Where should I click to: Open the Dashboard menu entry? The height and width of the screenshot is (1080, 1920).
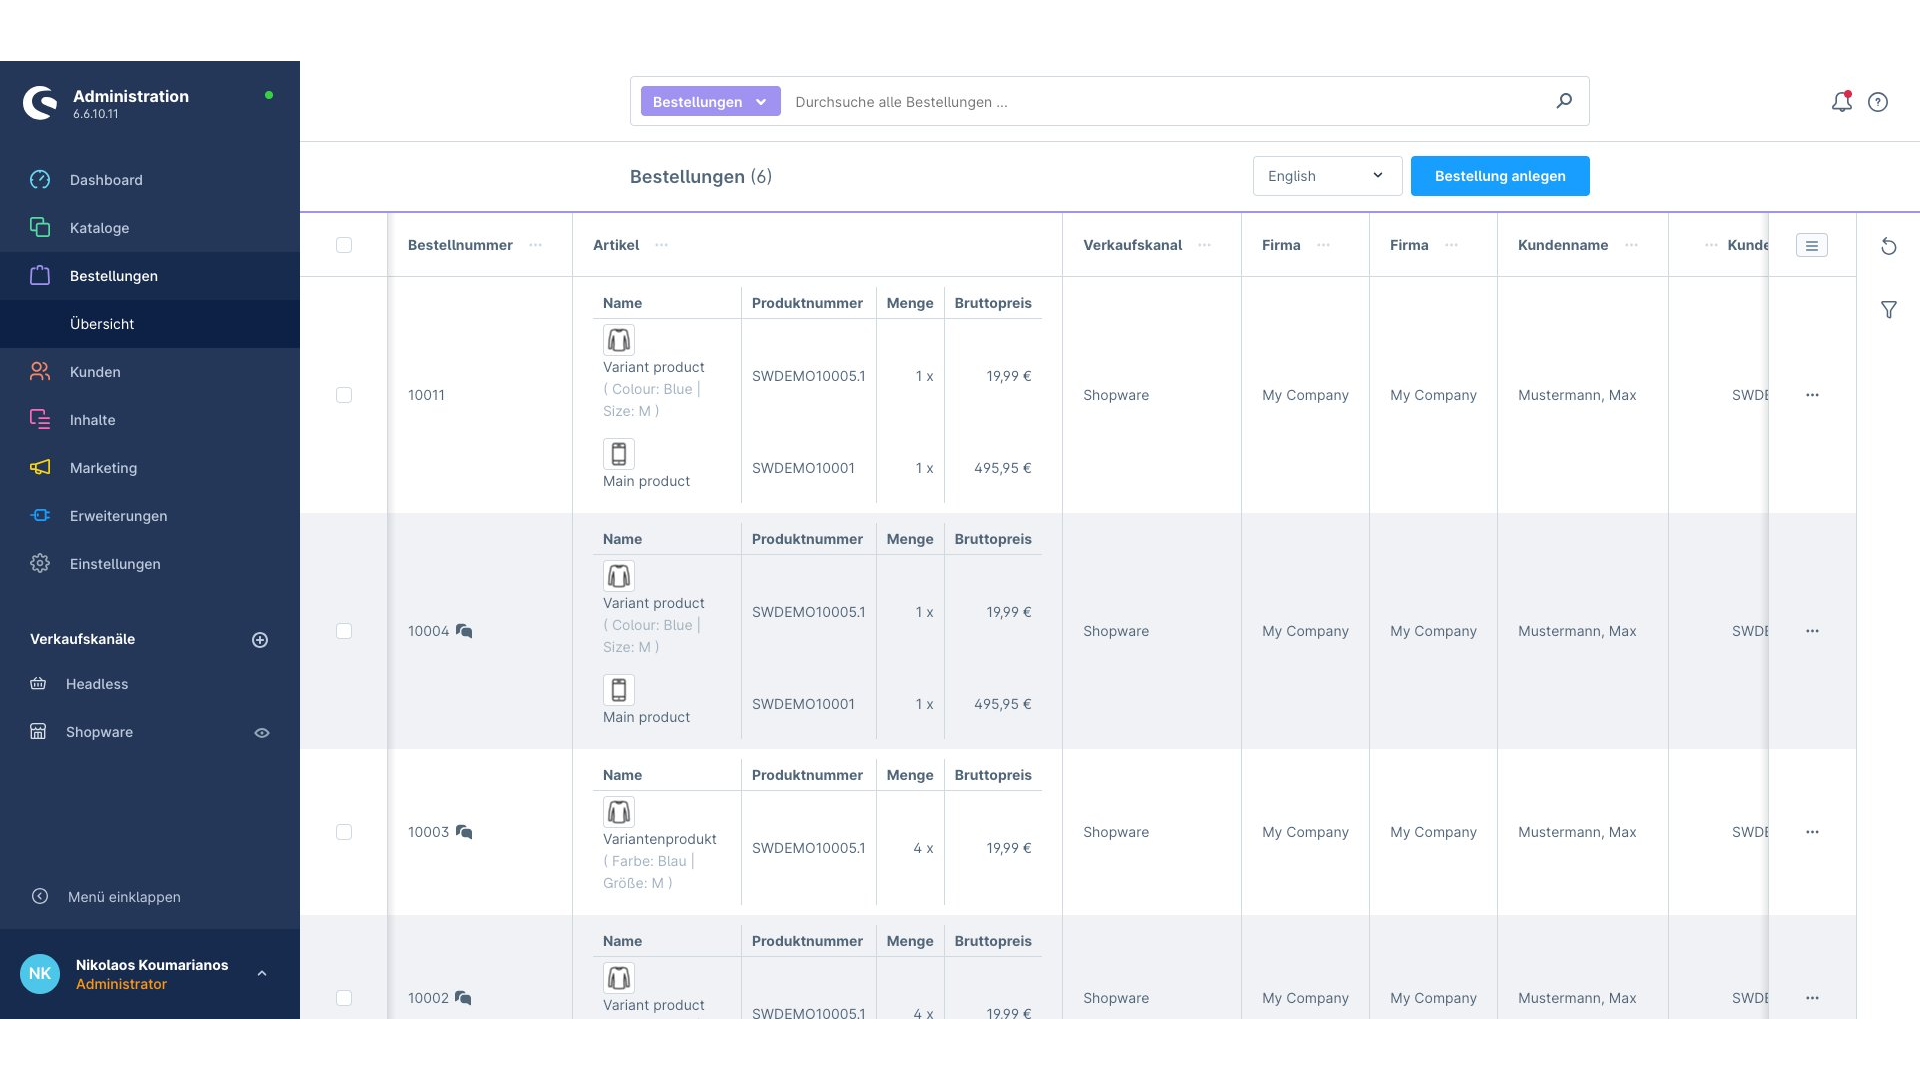click(106, 180)
